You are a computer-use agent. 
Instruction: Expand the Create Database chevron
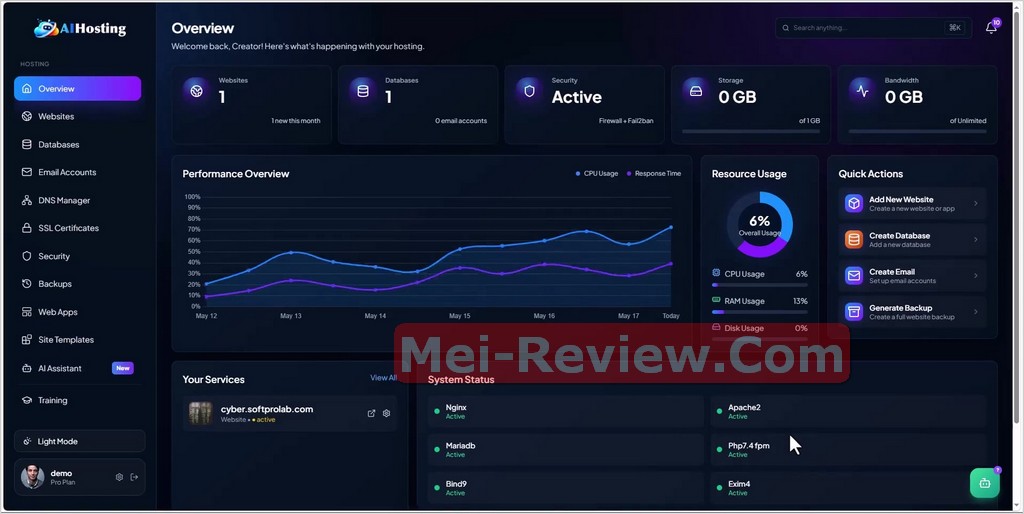976,240
